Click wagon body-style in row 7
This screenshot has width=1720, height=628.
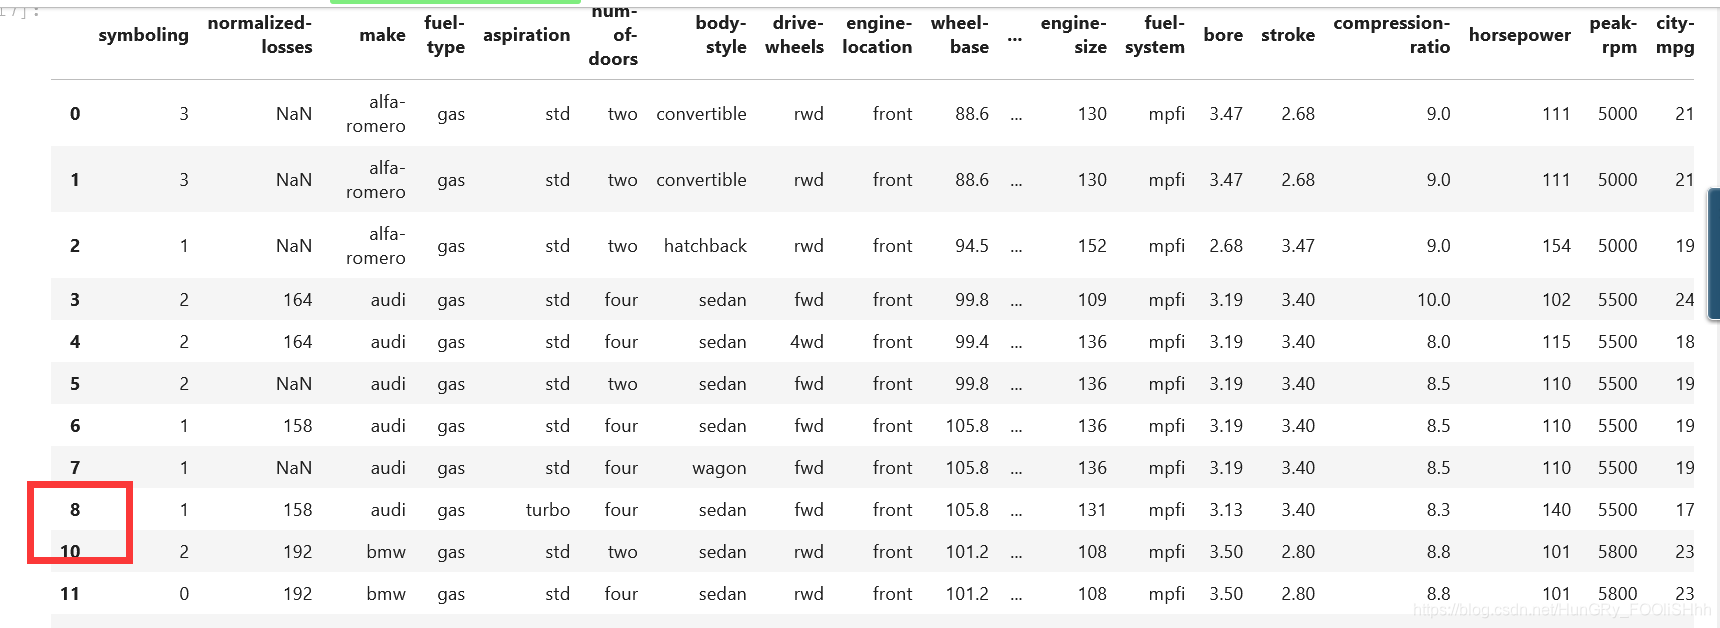click(x=719, y=468)
